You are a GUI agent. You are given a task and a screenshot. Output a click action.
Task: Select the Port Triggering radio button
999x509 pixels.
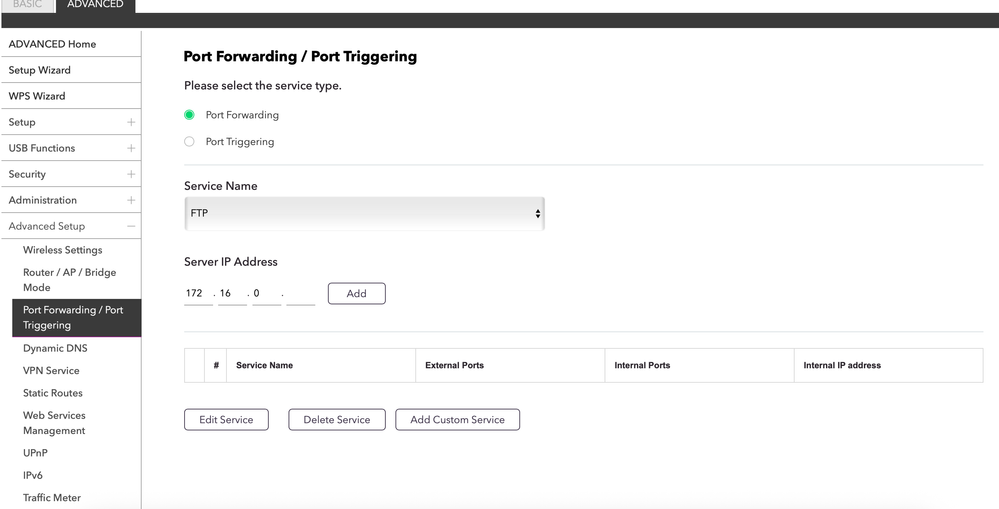click(189, 142)
